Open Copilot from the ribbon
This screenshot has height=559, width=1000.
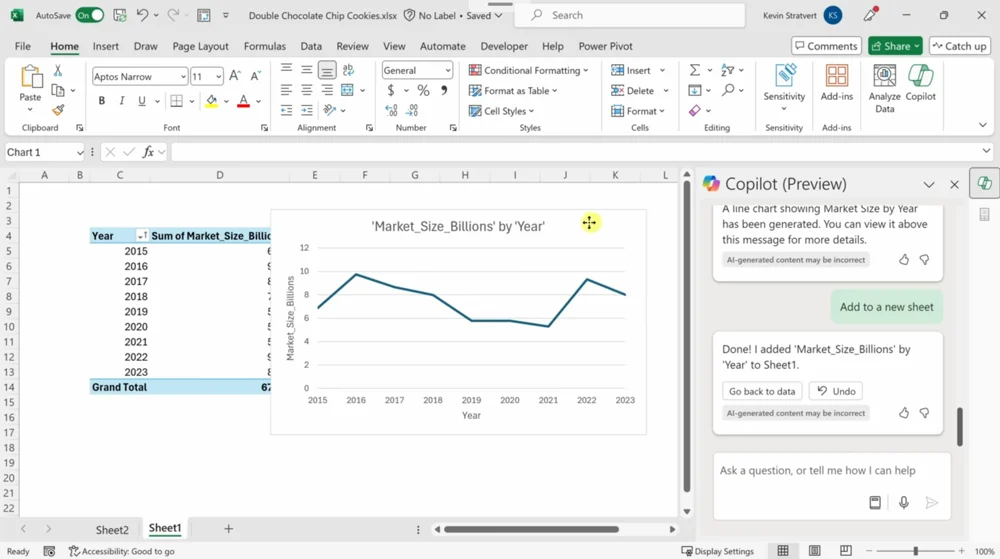point(920,84)
